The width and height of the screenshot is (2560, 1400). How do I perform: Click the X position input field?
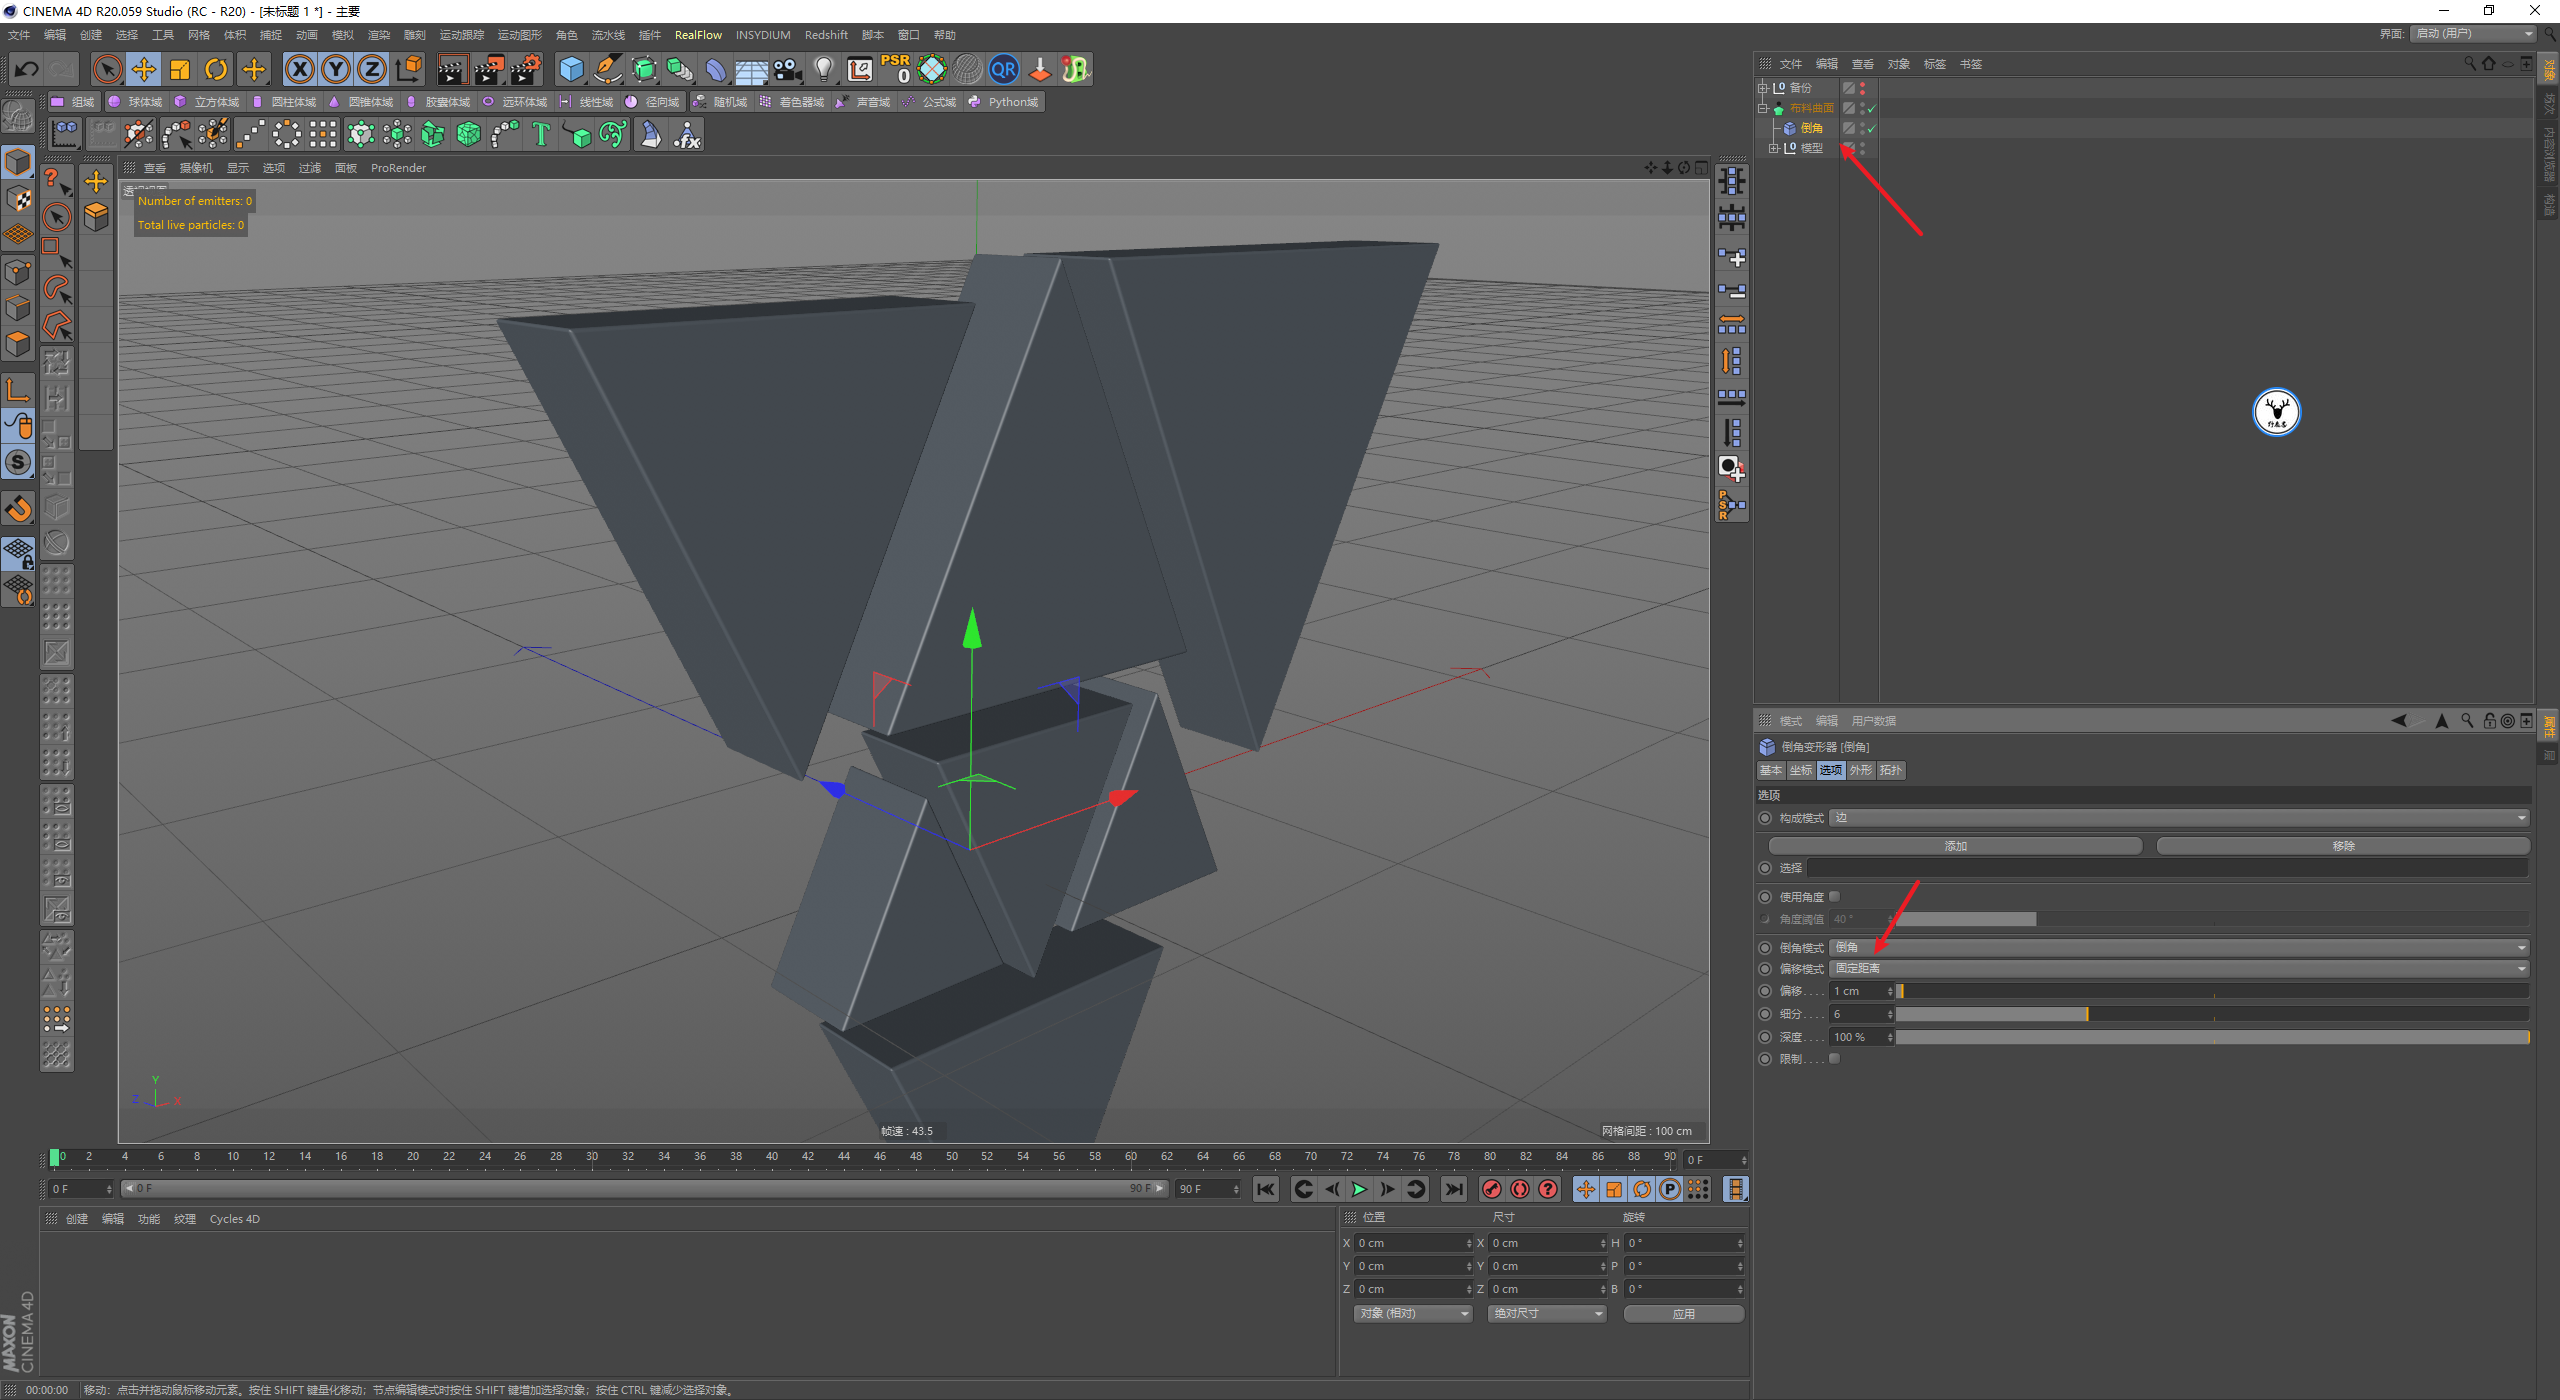(1410, 1243)
